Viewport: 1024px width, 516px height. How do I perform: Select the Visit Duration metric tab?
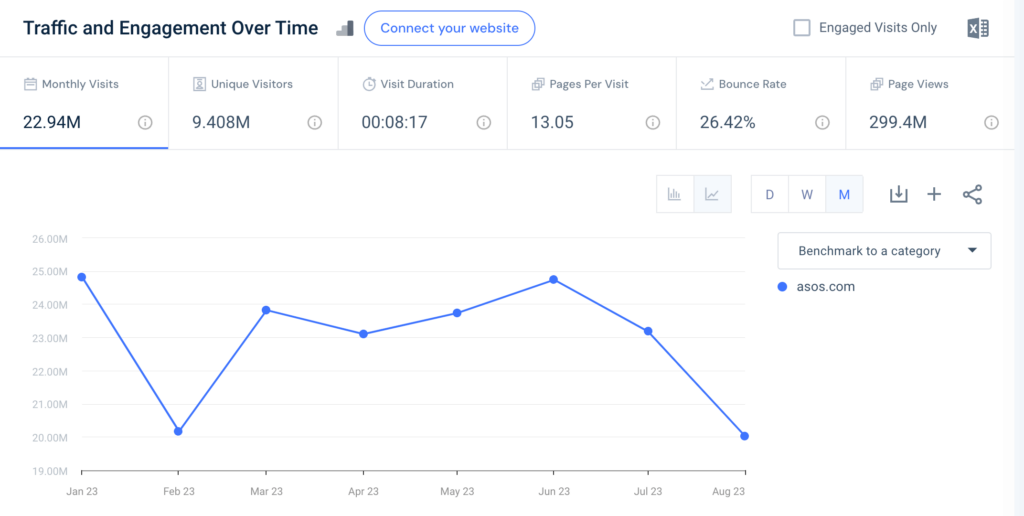click(x=422, y=104)
